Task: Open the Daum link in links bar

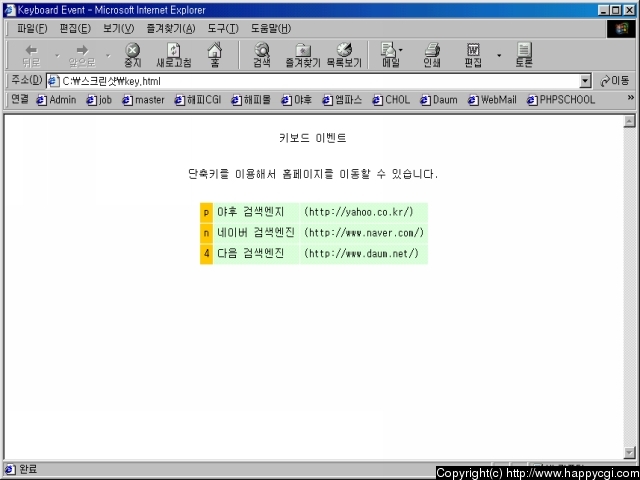Action: [x=439, y=100]
